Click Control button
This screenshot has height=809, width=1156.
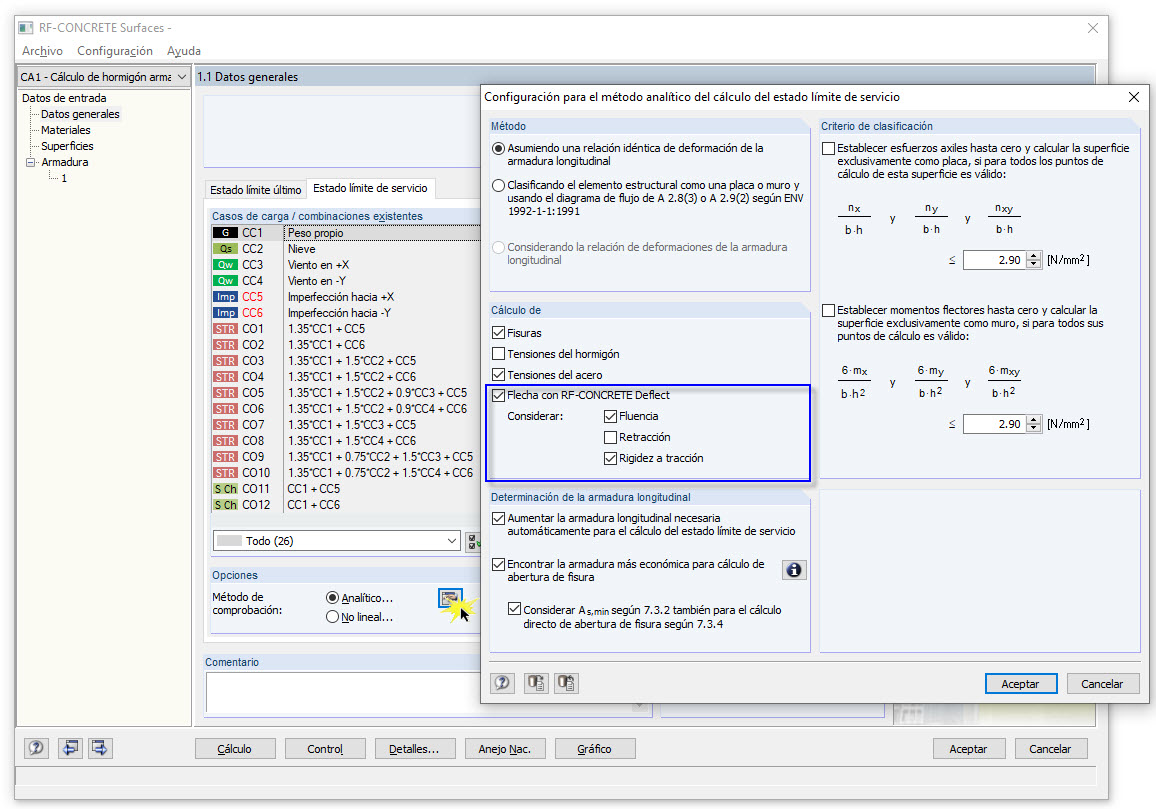[x=325, y=749]
